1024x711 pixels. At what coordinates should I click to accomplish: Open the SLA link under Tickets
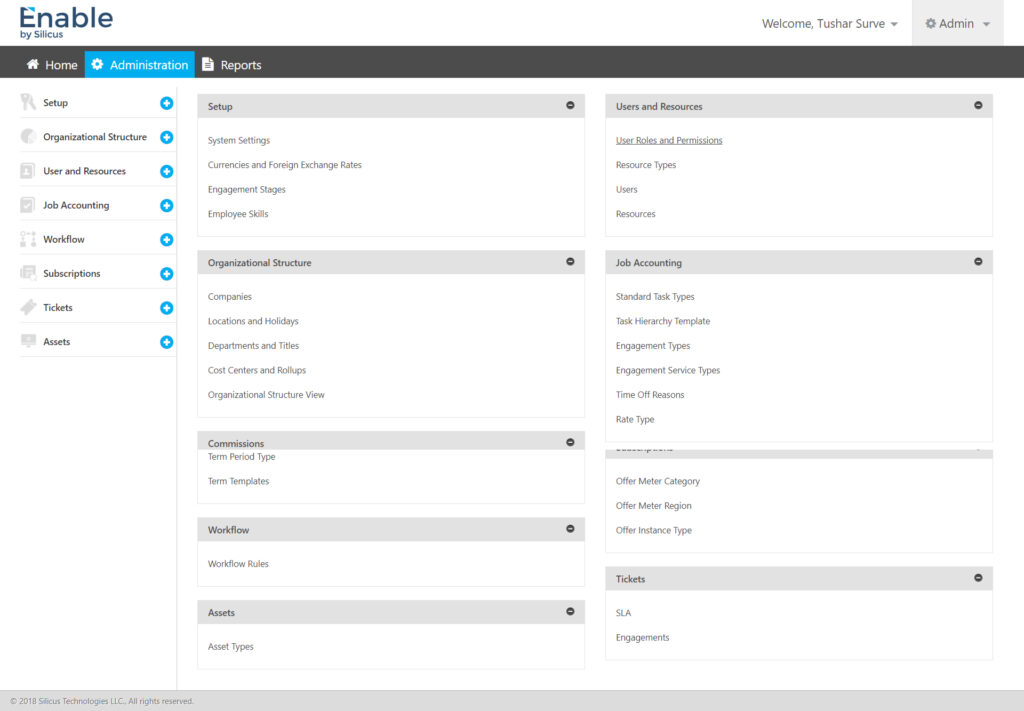point(623,613)
